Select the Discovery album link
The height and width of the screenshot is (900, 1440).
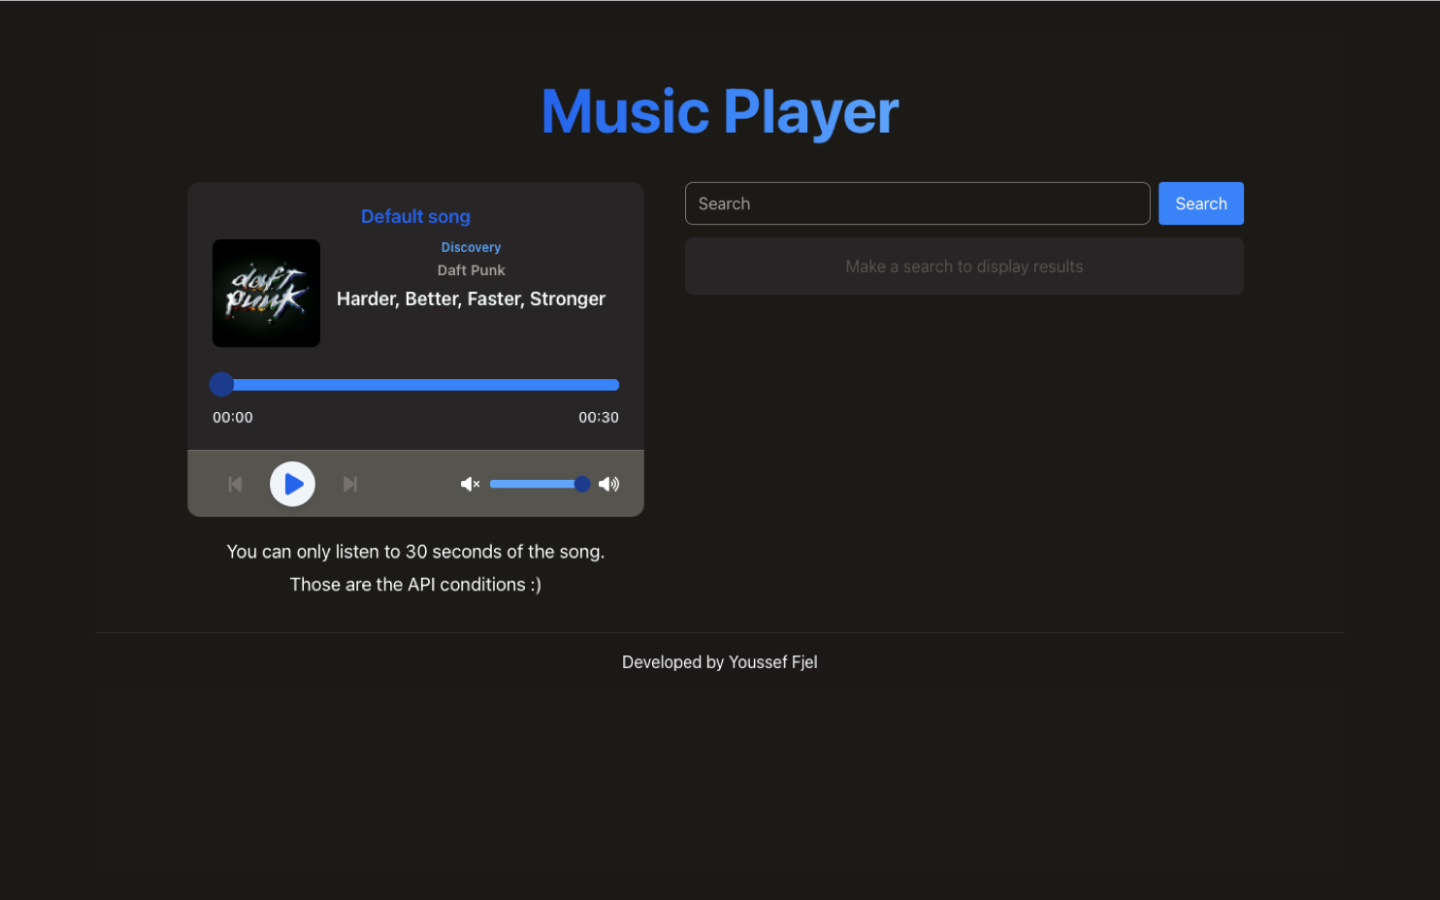[471, 247]
